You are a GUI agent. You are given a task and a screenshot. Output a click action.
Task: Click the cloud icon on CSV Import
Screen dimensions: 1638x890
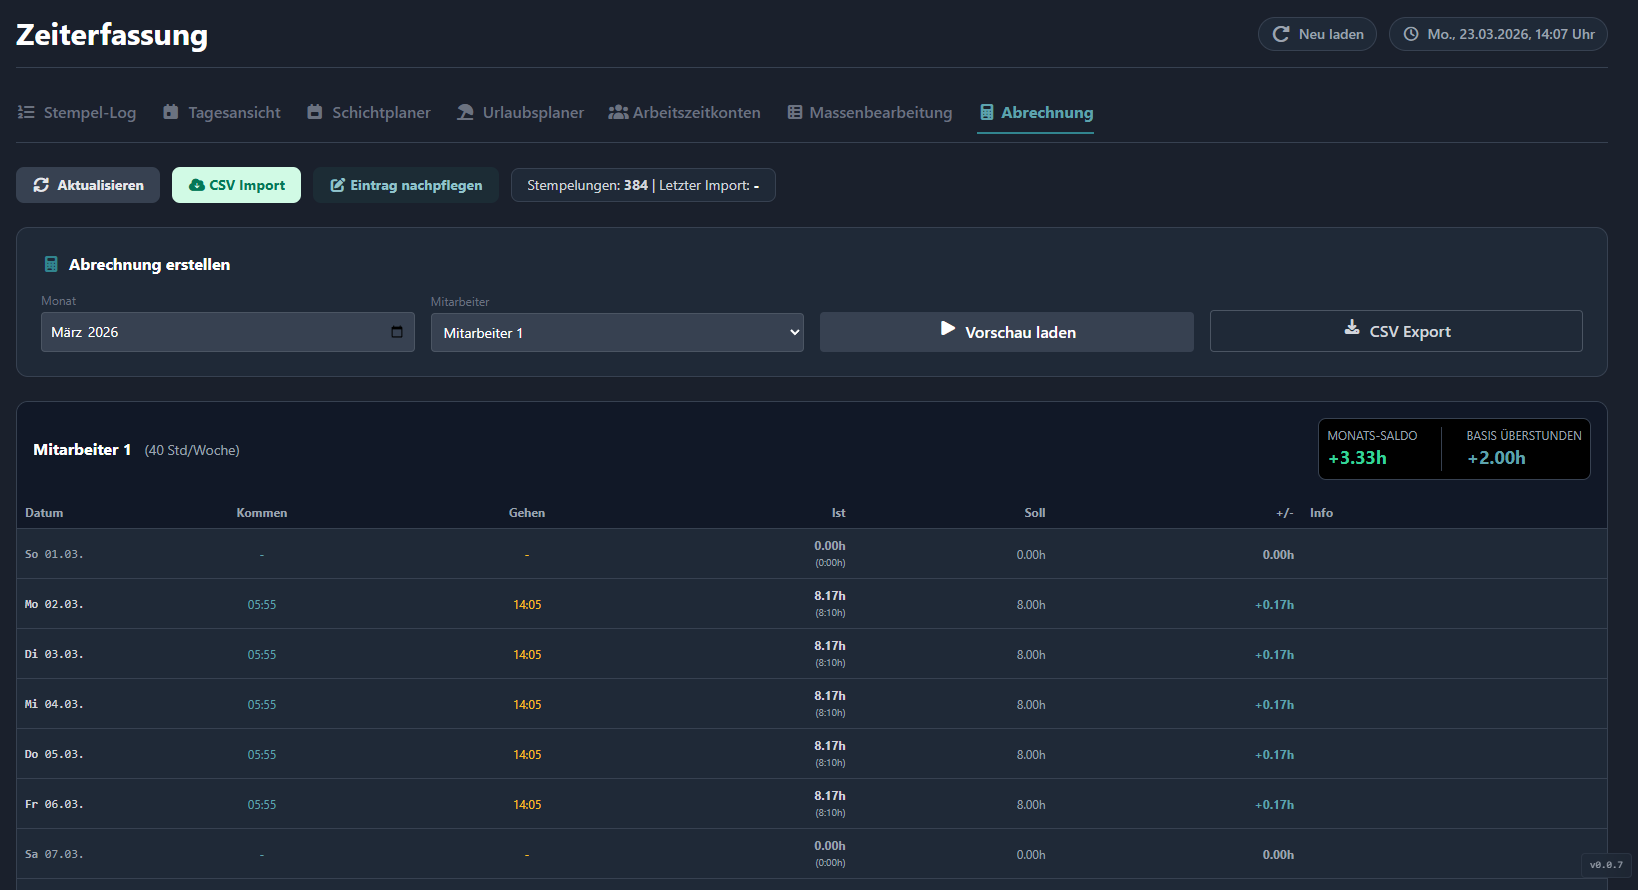coord(196,185)
